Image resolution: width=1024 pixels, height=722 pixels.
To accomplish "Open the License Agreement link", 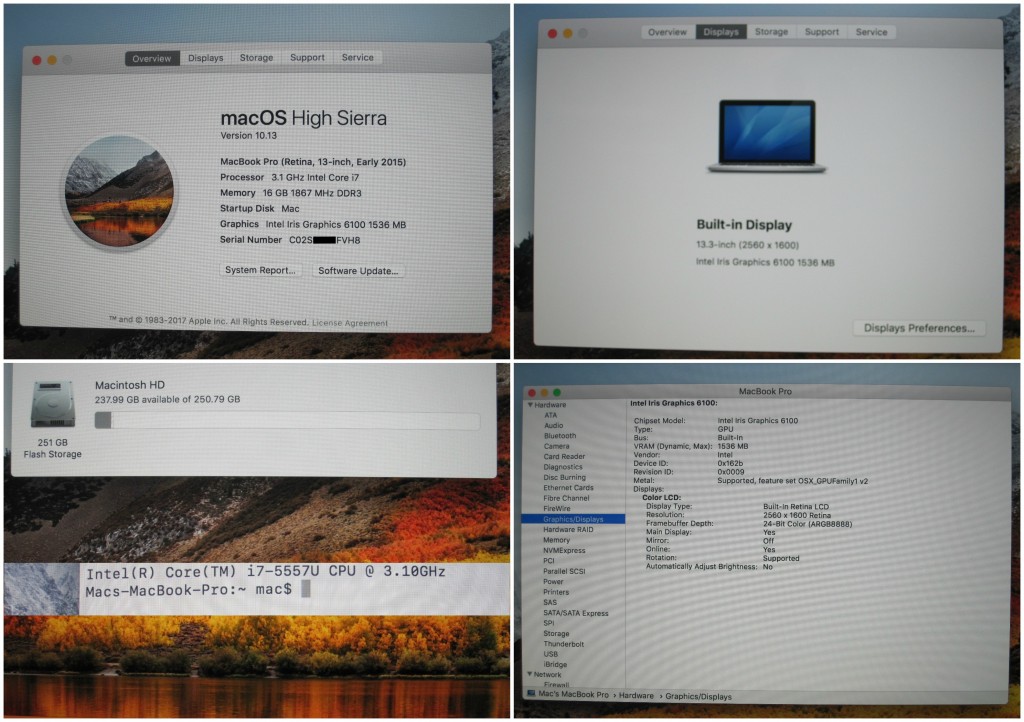I will click(349, 322).
